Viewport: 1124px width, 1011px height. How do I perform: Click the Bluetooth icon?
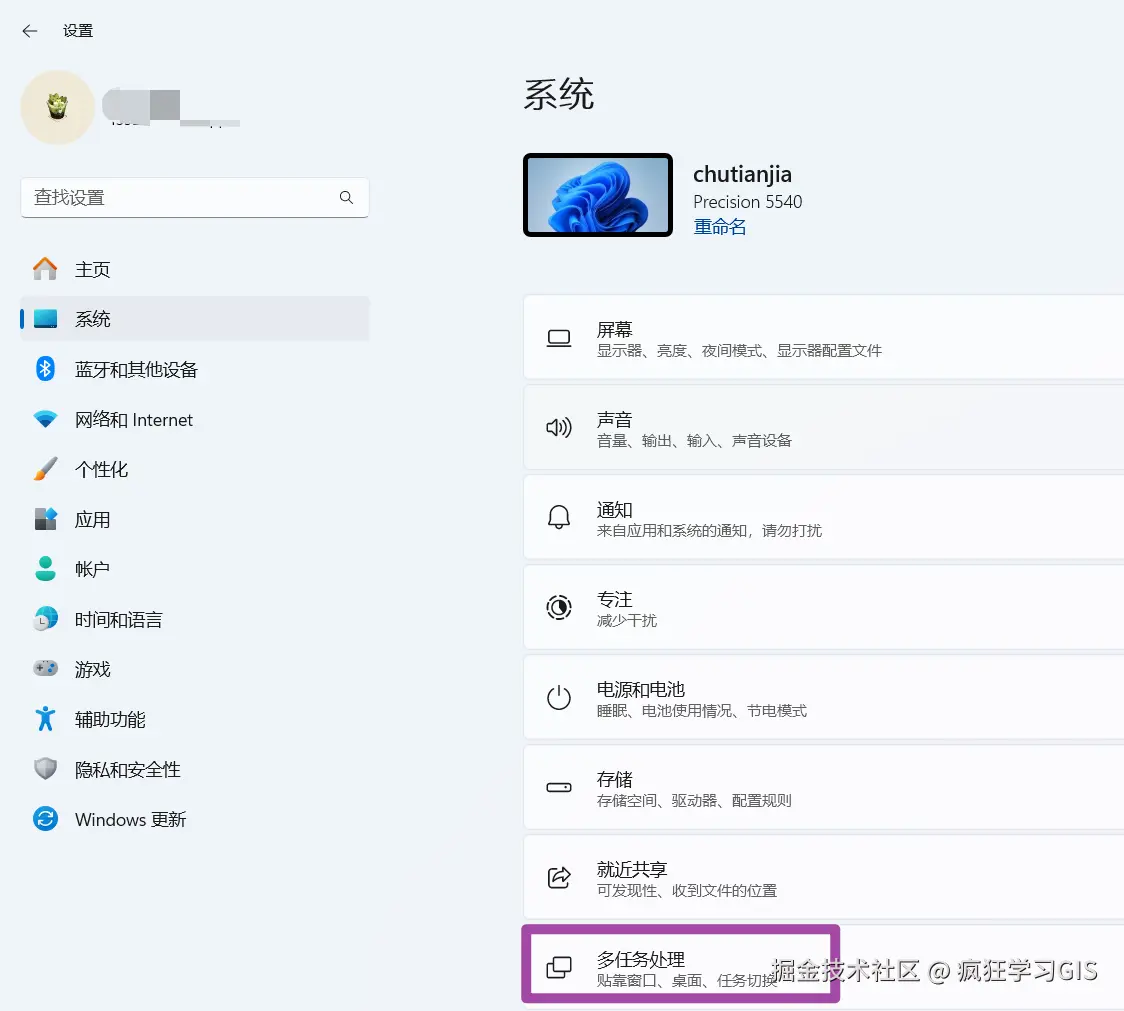pos(45,369)
